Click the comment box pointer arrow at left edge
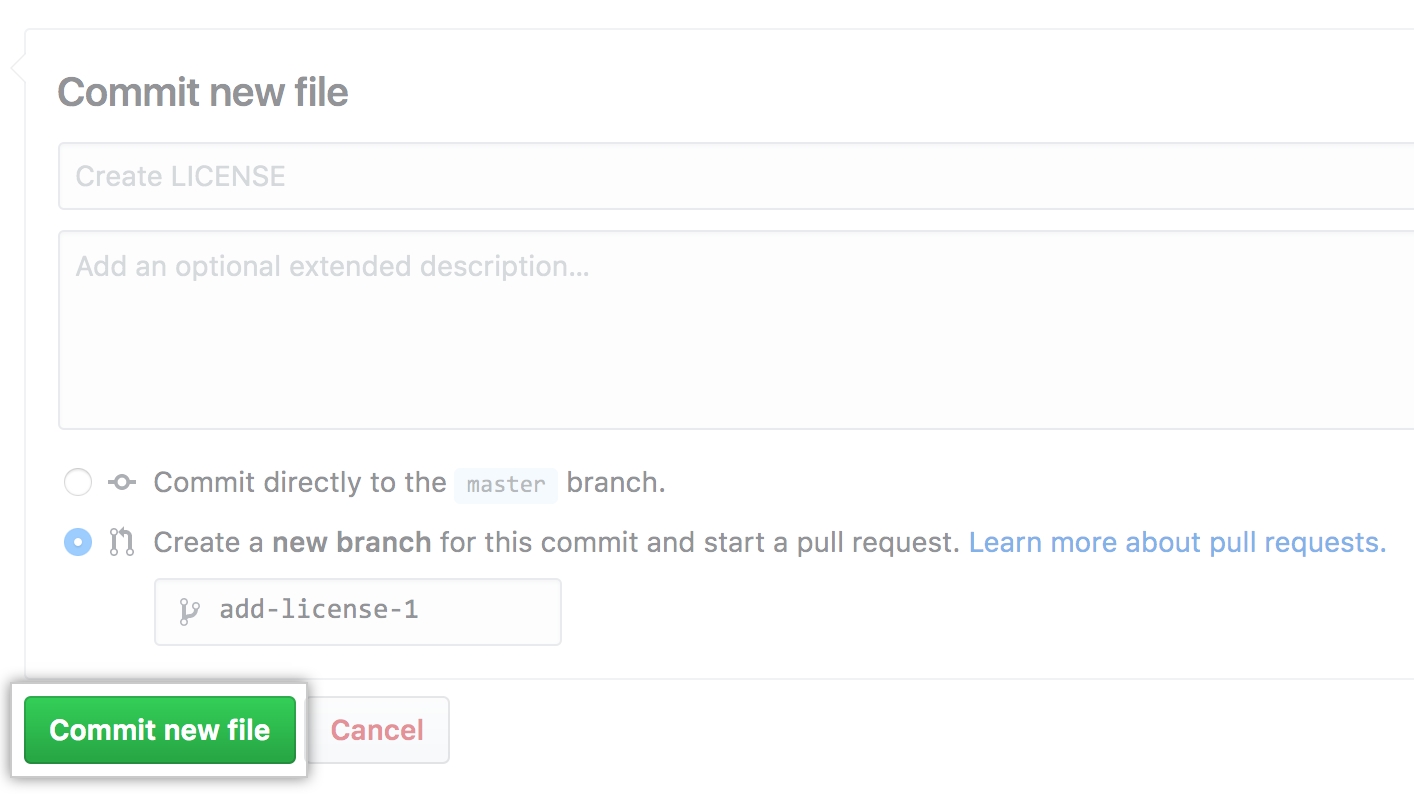Viewport: 1414px width, 794px height. [17, 67]
